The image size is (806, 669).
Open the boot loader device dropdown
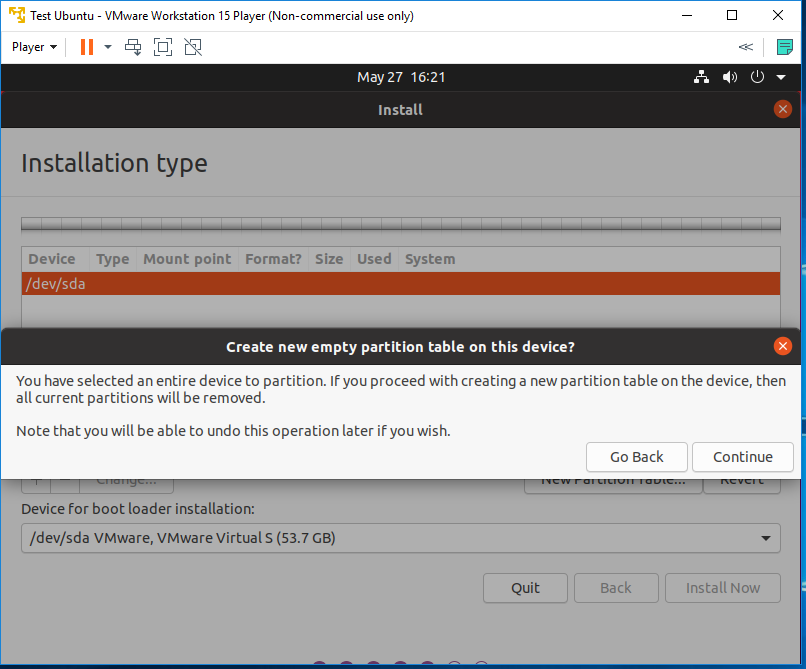pos(401,538)
